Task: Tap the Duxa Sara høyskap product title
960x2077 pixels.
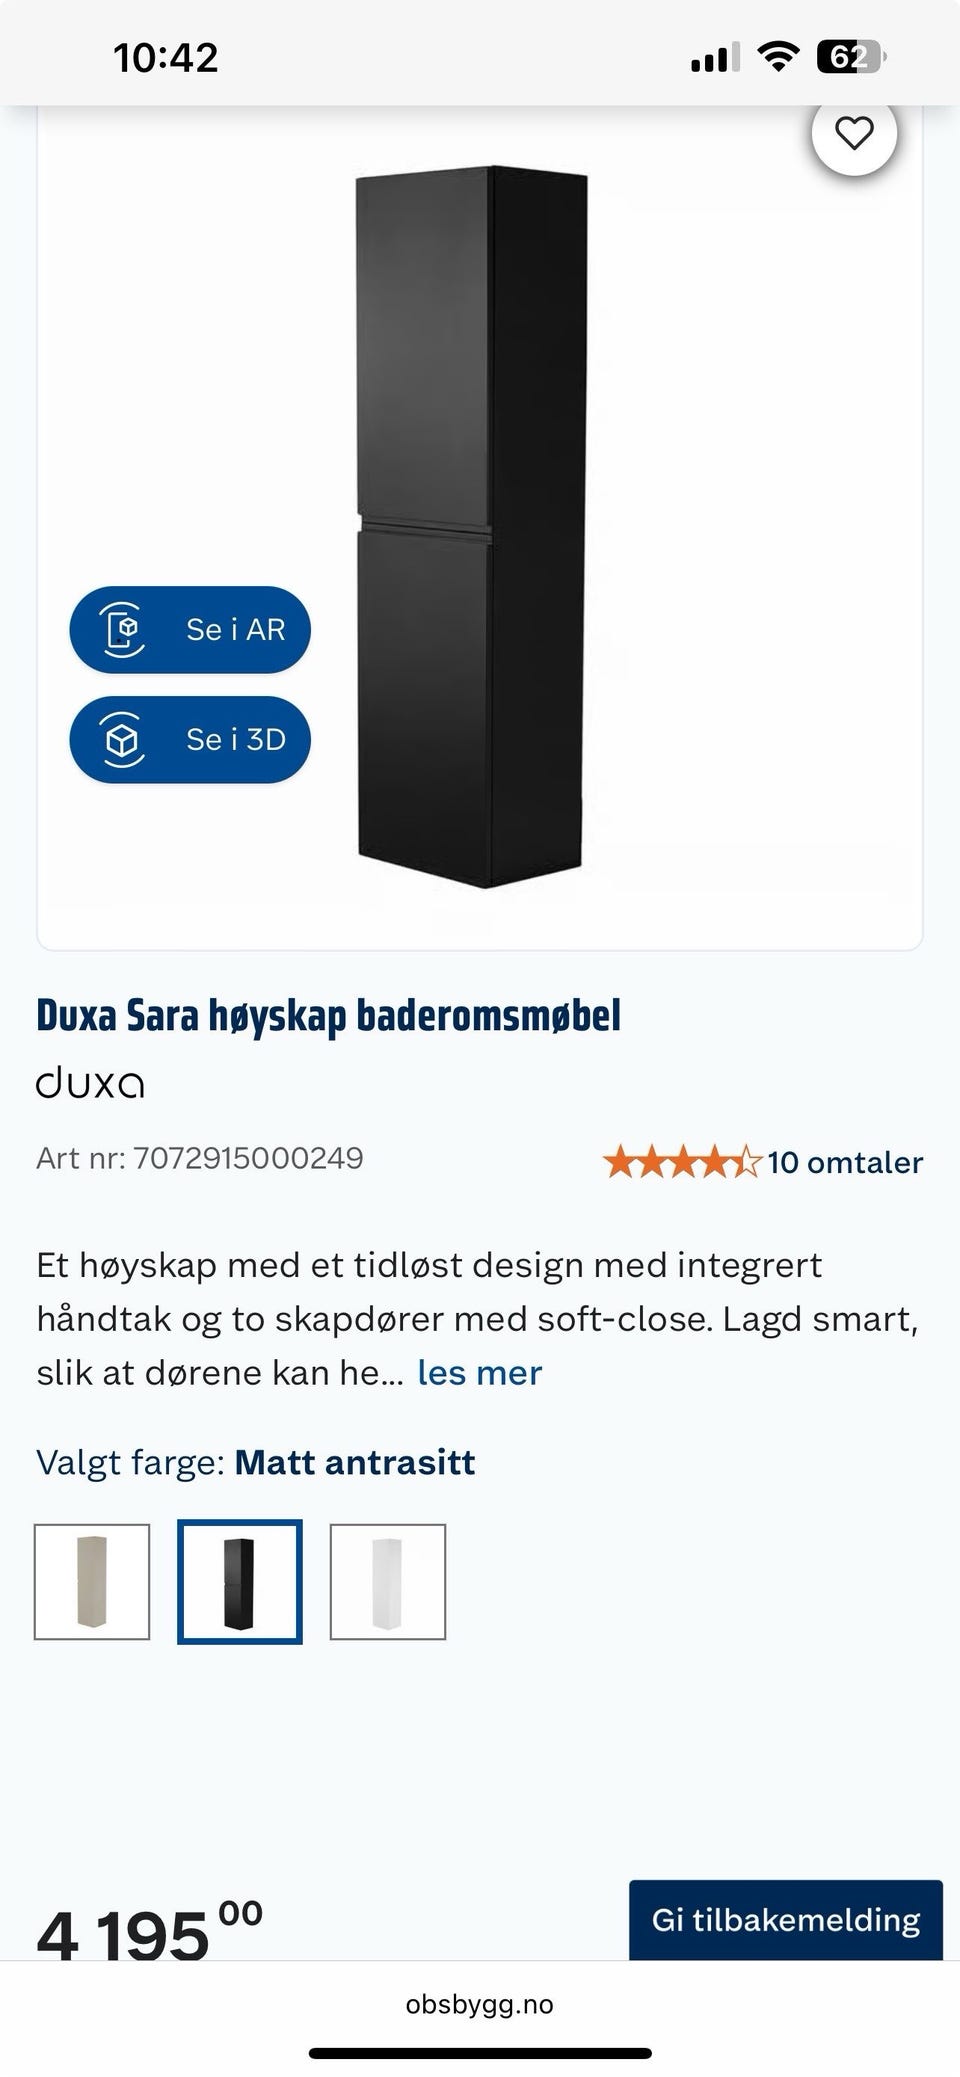Action: pos(329,1015)
